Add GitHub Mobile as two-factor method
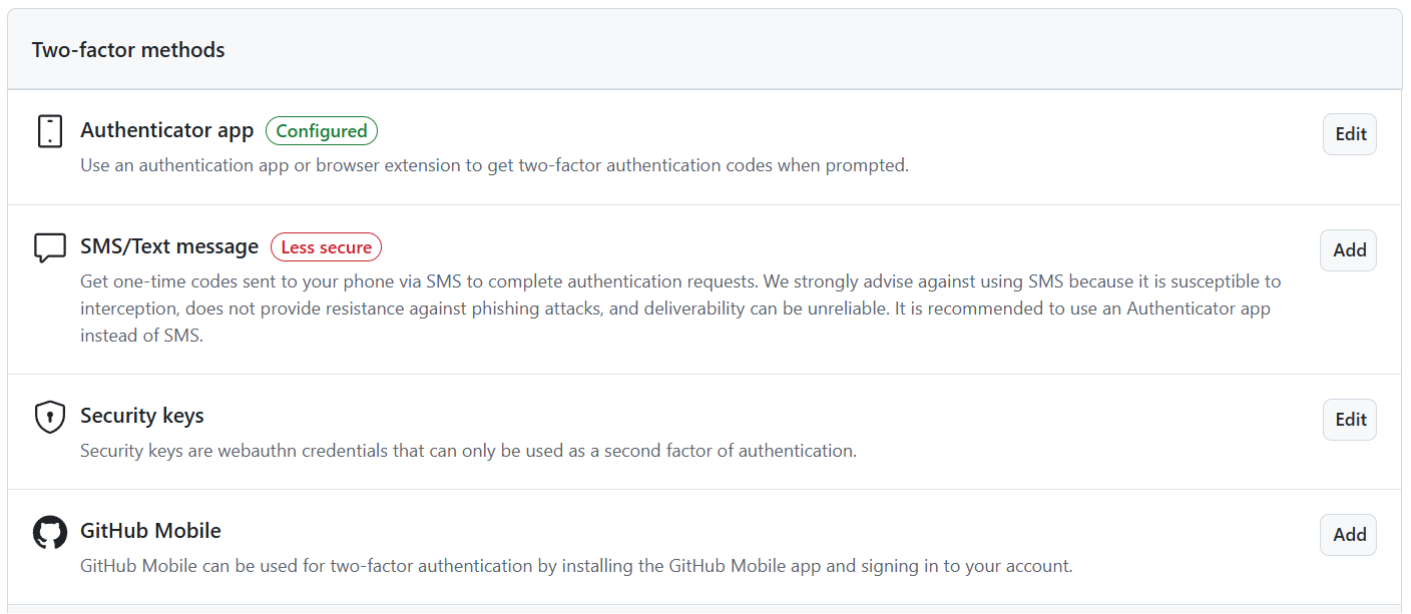 (x=1348, y=535)
